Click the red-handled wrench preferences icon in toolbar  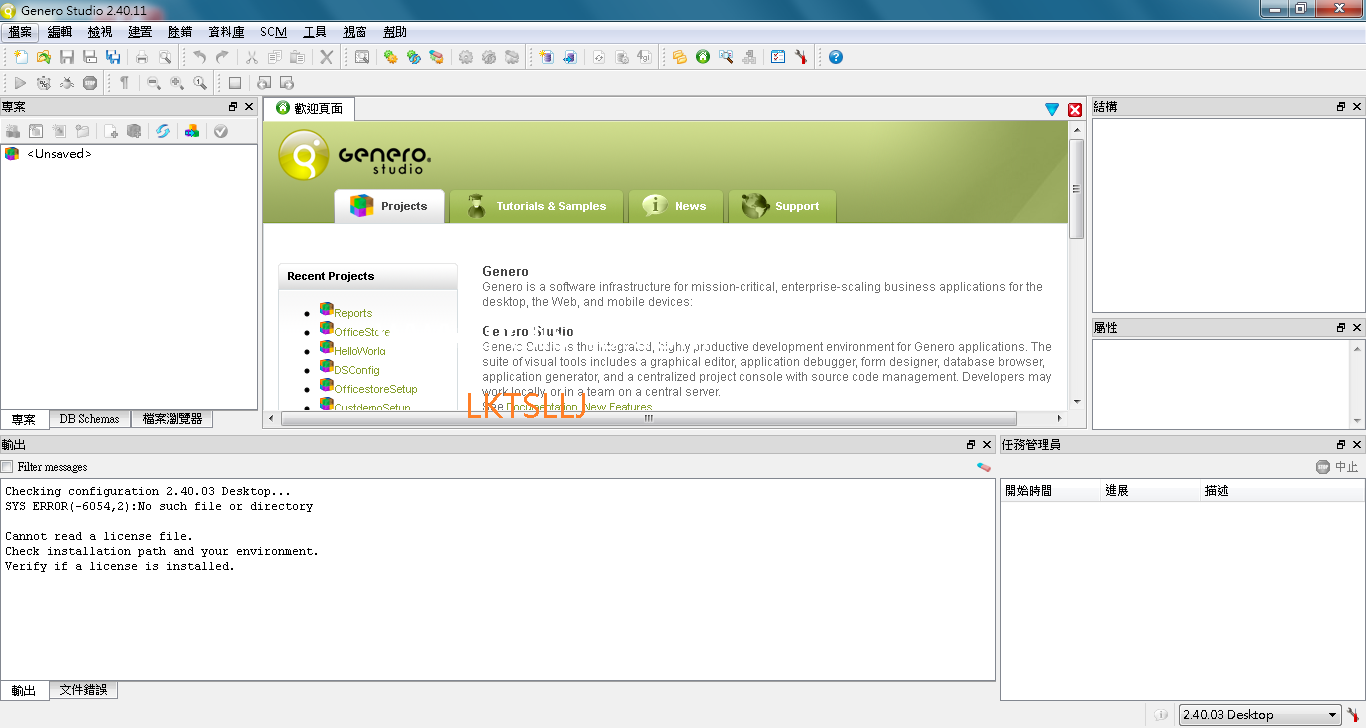[801, 57]
